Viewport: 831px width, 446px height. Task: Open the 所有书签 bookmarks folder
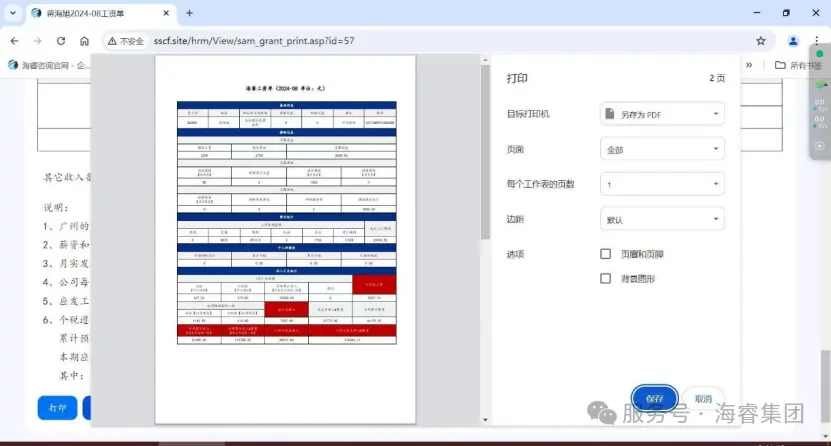797,65
